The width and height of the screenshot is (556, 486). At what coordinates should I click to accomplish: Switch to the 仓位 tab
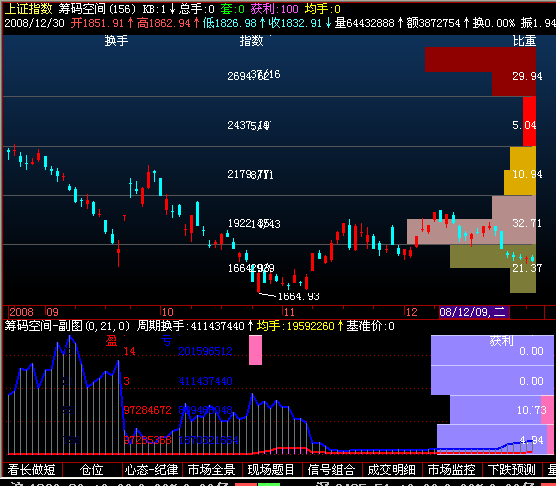[x=92, y=470]
